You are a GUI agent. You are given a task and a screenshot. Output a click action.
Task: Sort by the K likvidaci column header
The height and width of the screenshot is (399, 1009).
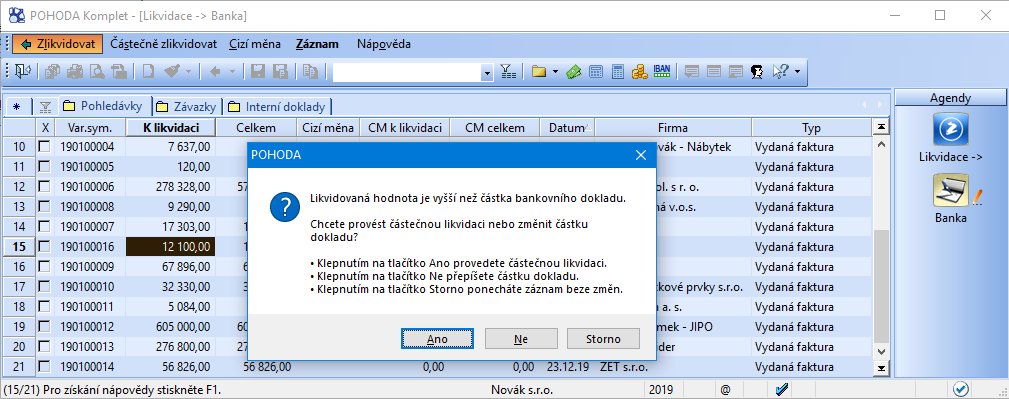point(171,127)
